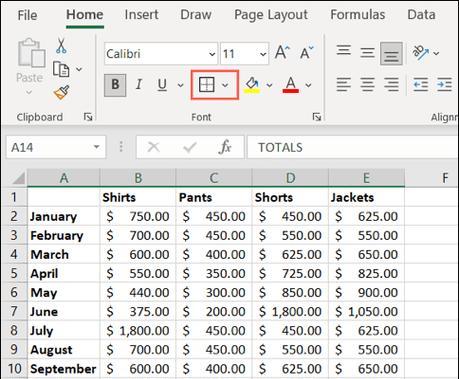Select the March cell
Screen dimensions: 459x379
64,255
